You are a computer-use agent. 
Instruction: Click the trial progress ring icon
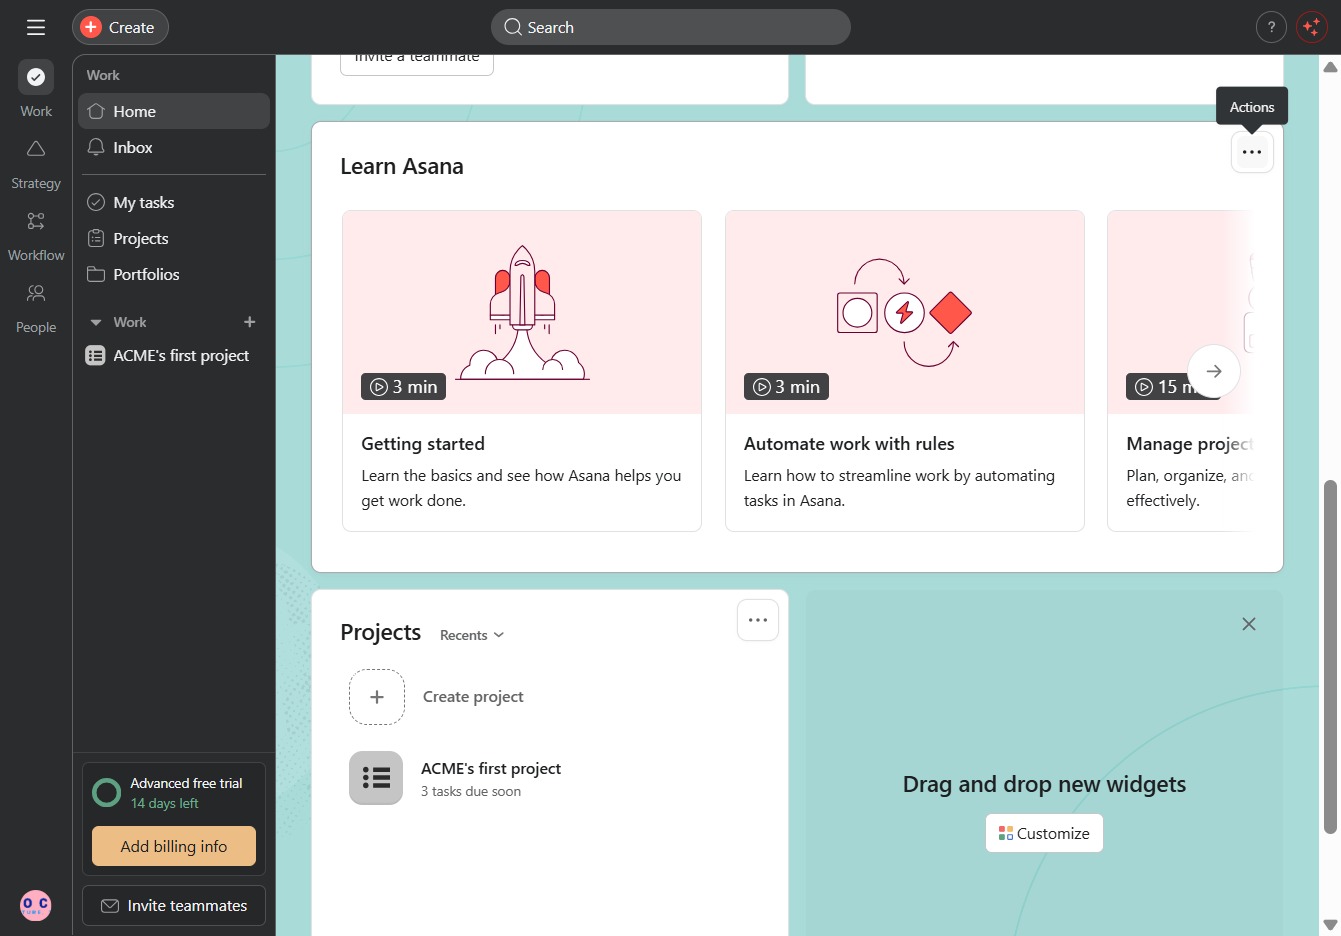point(106,793)
